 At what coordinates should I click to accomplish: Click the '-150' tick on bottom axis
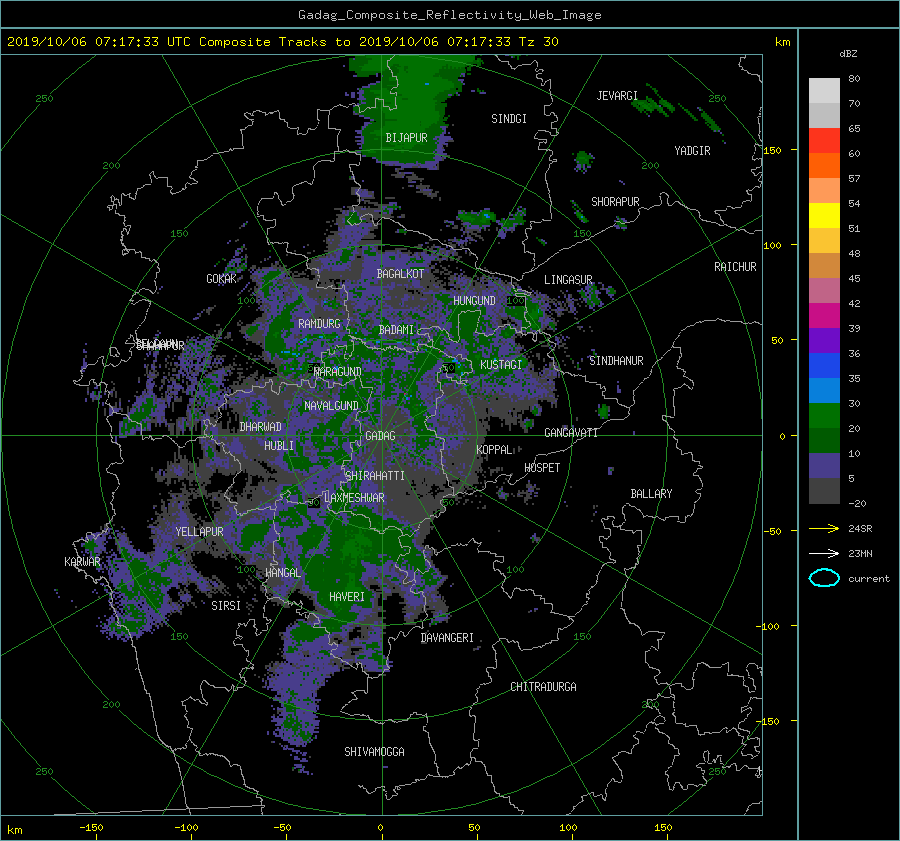coord(91,828)
